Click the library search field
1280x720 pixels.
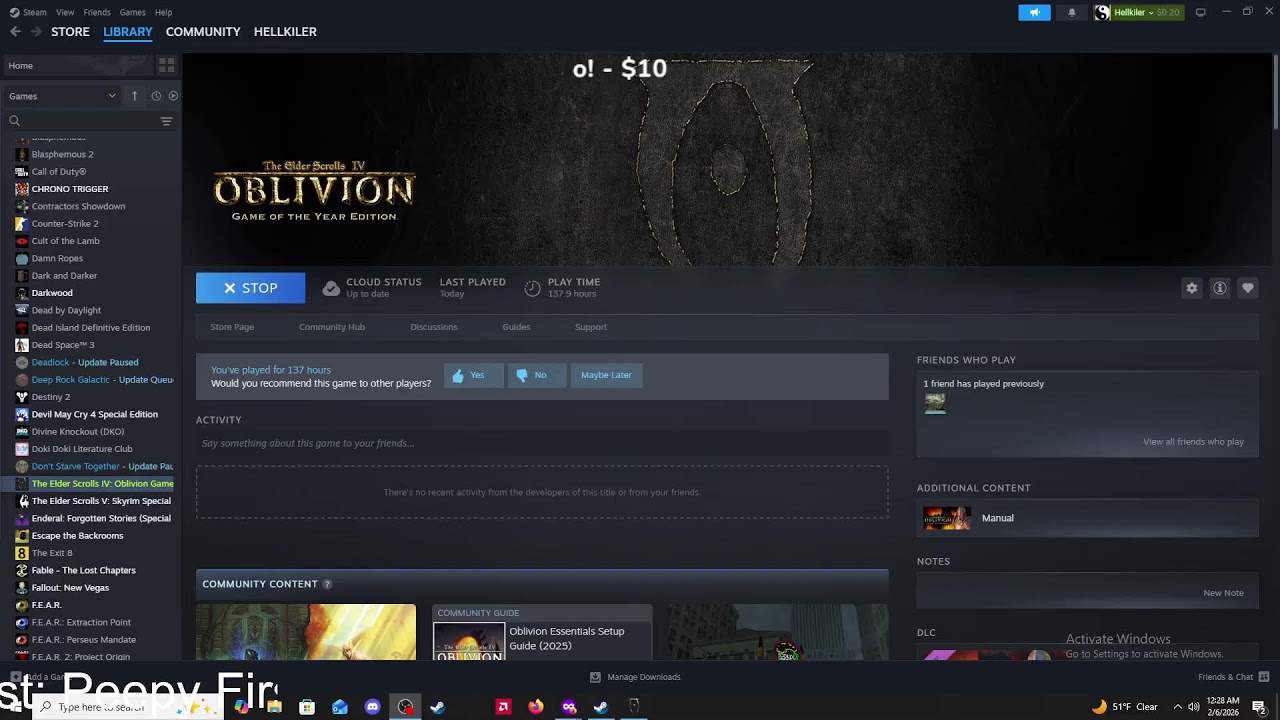coord(82,121)
